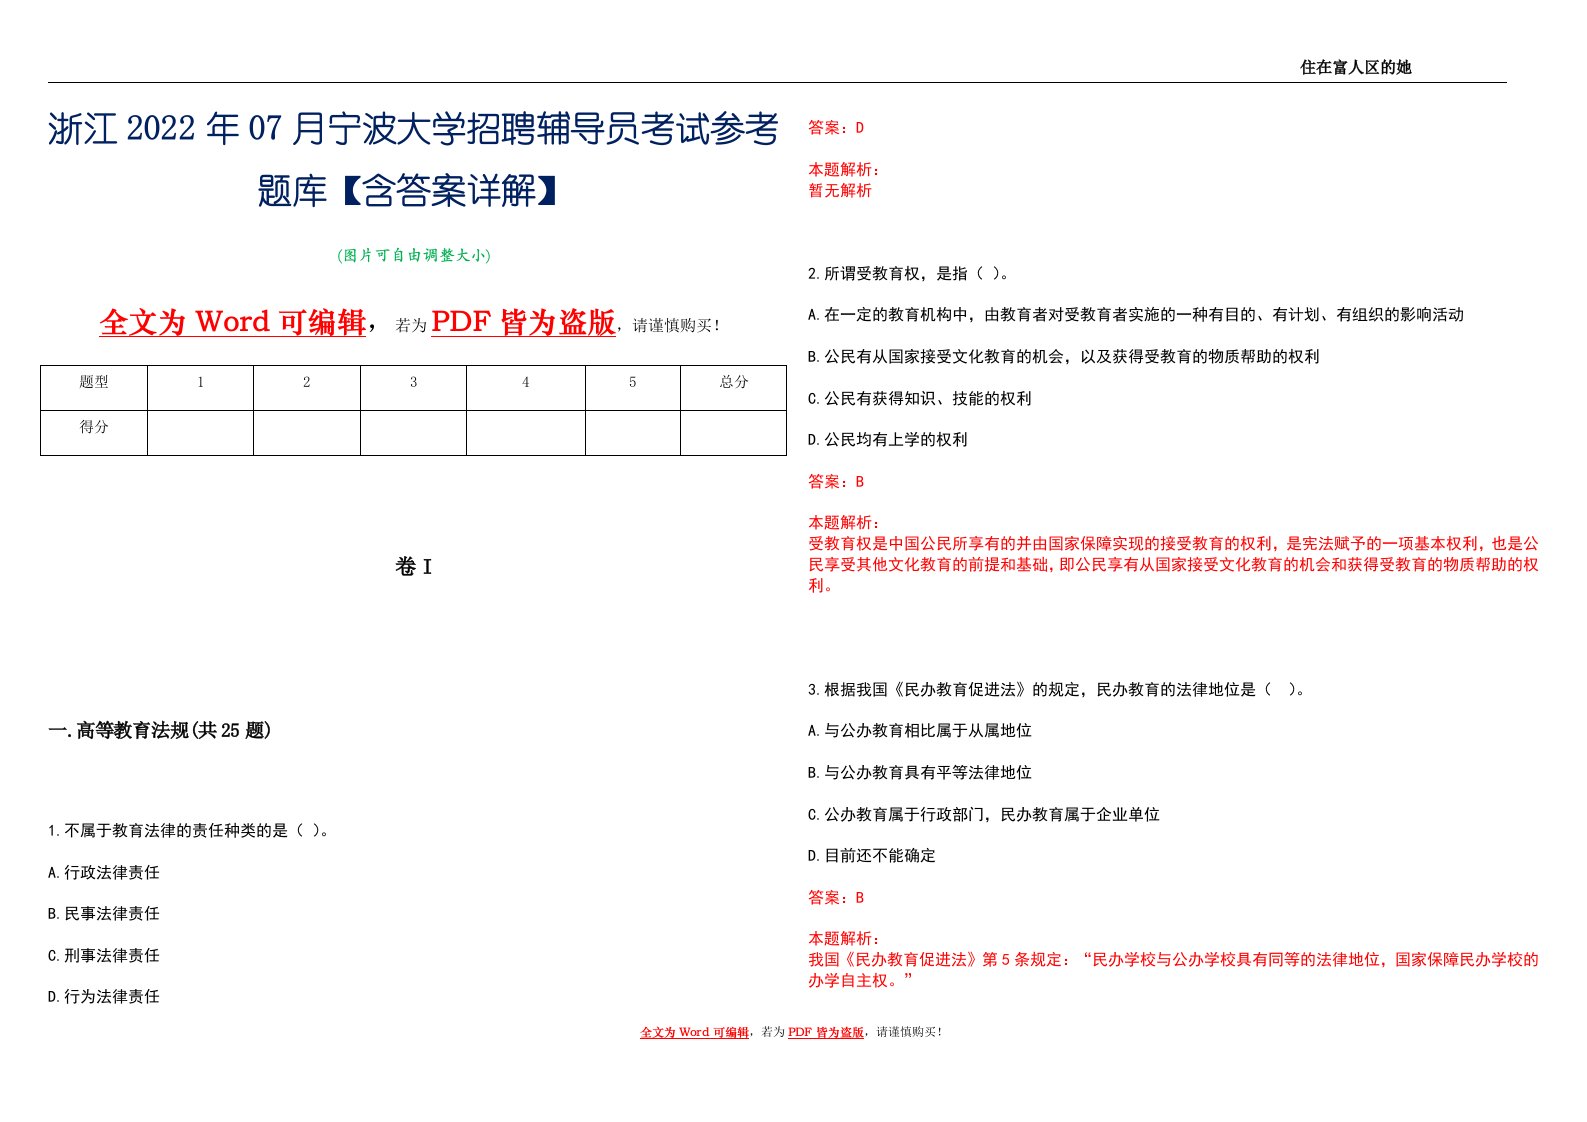The width and height of the screenshot is (1587, 1122).
Task: Click the red text PDF皆为盗版
Action: coord(523,322)
